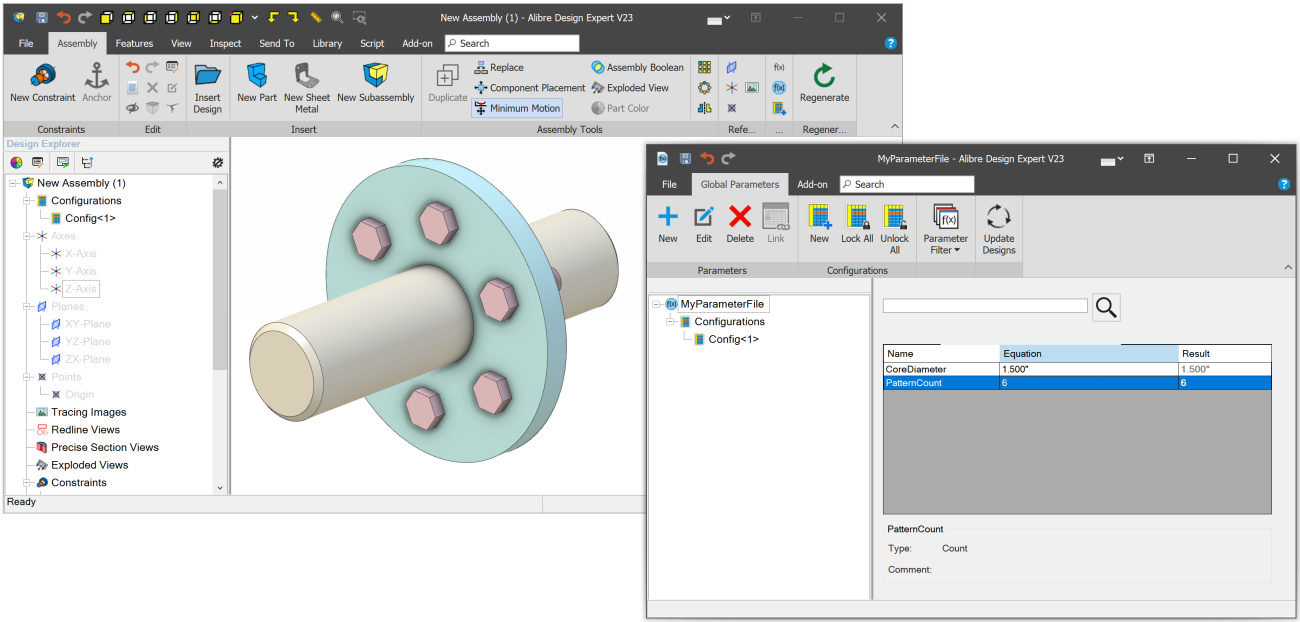Collapse the New Assembly (1) tree node
Image resolution: width=1300 pixels, height=622 pixels.
pyautogui.click(x=14, y=183)
